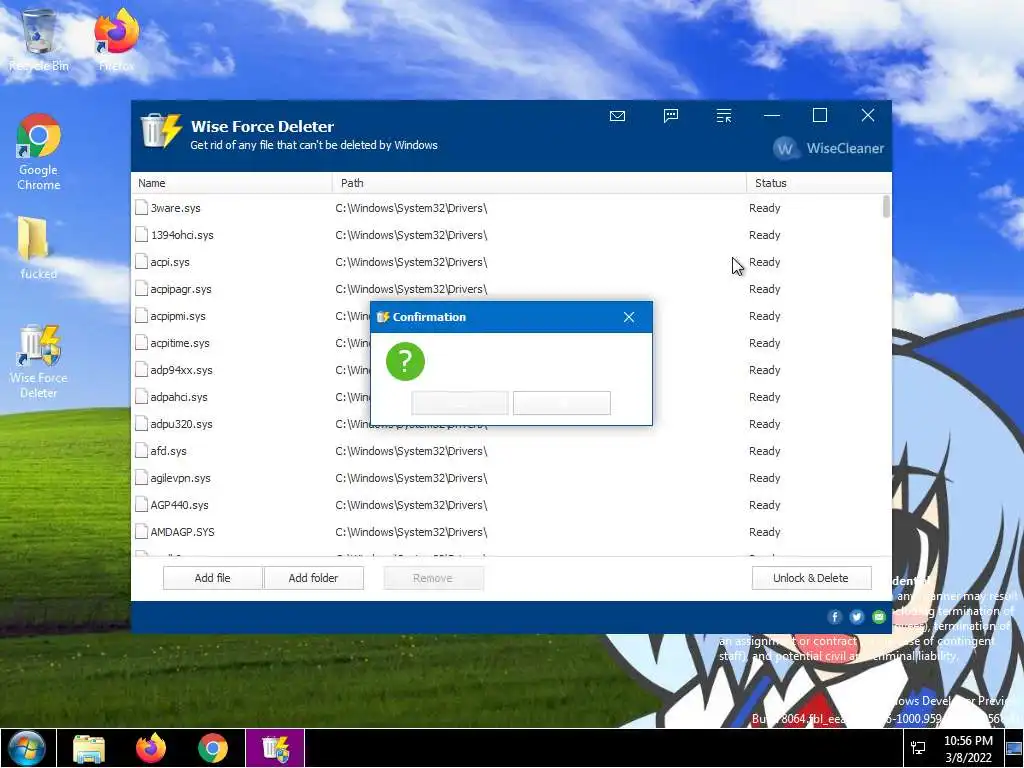Select the acpi.sys file entry

click(x=507, y=262)
